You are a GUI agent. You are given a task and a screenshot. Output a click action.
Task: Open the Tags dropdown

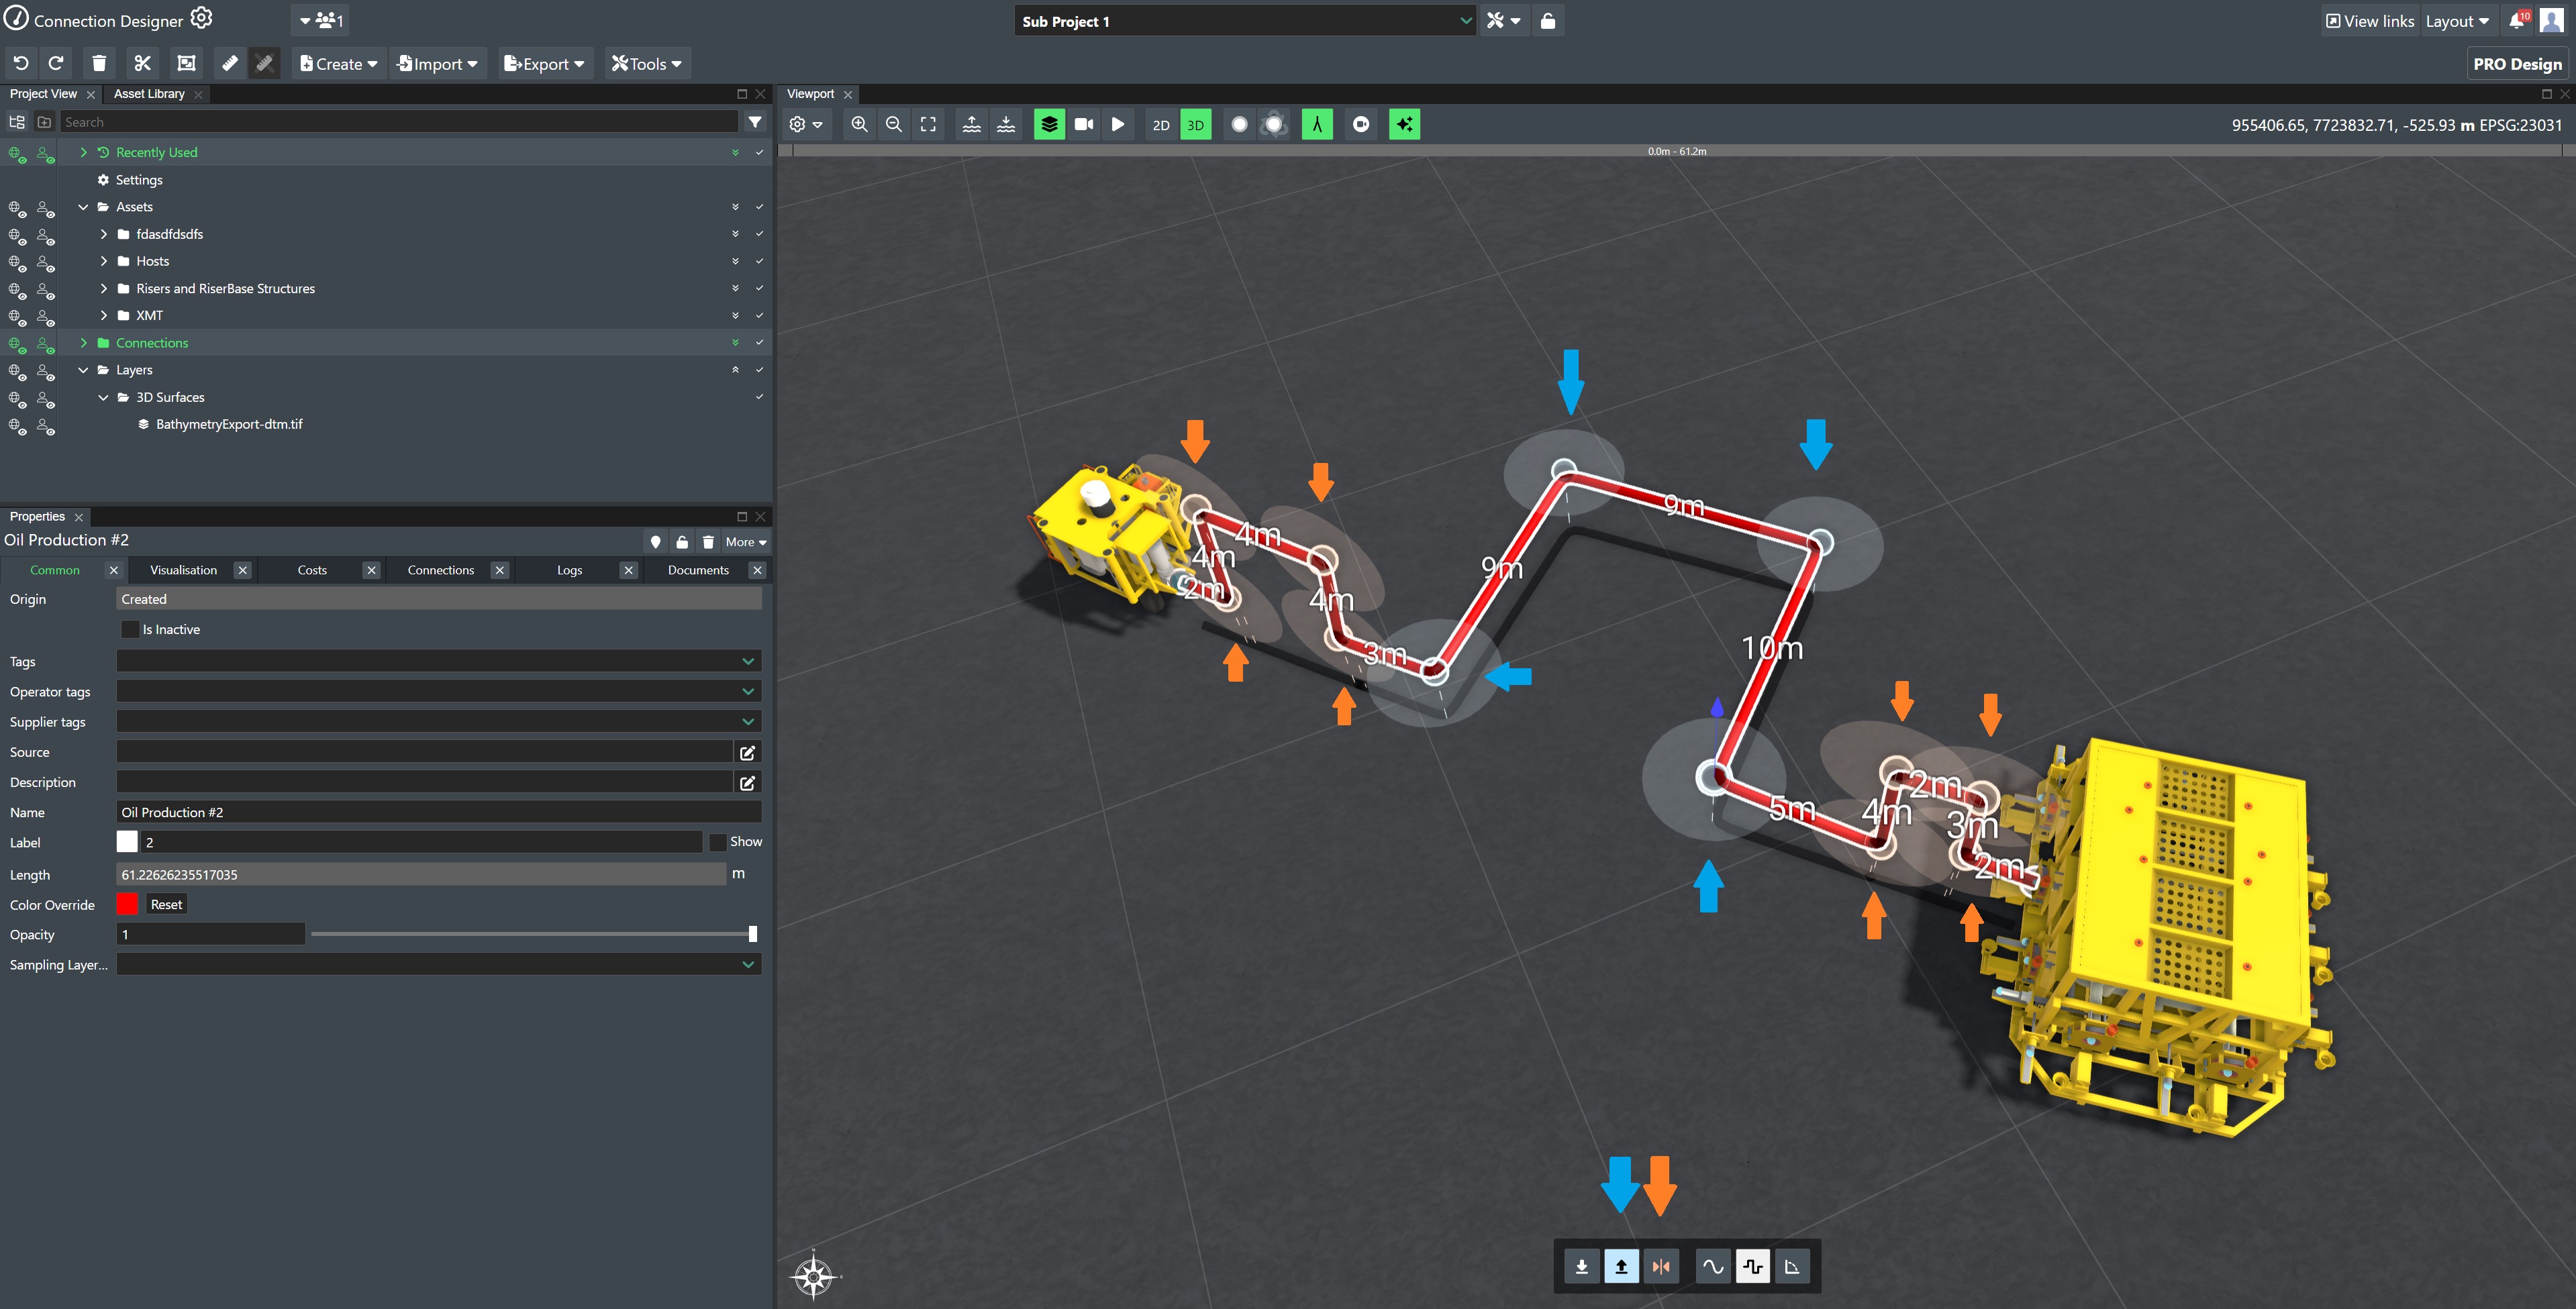pyautogui.click(x=439, y=661)
